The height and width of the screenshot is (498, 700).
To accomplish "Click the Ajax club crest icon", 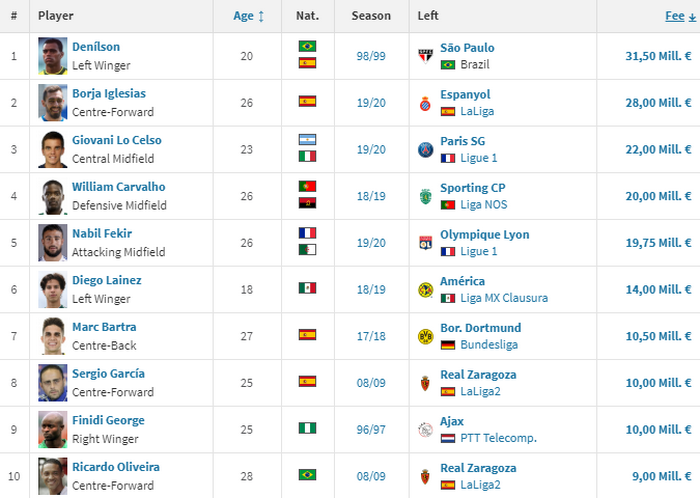I will click(x=425, y=429).
